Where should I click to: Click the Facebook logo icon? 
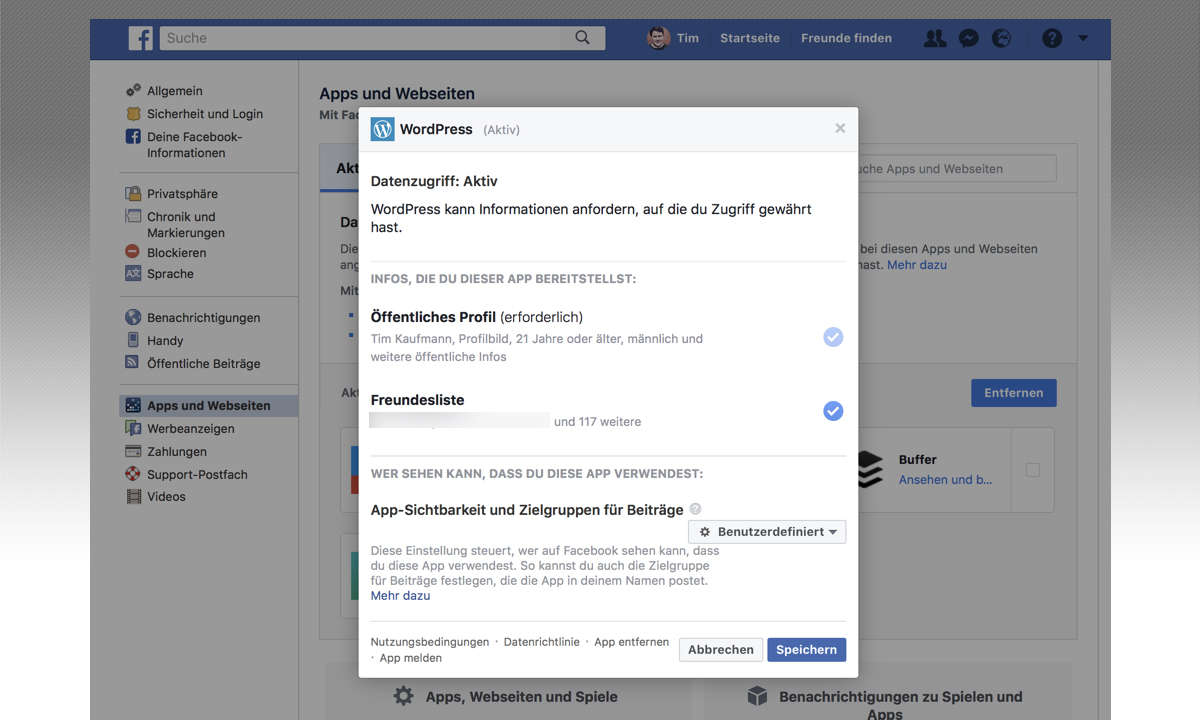point(141,38)
